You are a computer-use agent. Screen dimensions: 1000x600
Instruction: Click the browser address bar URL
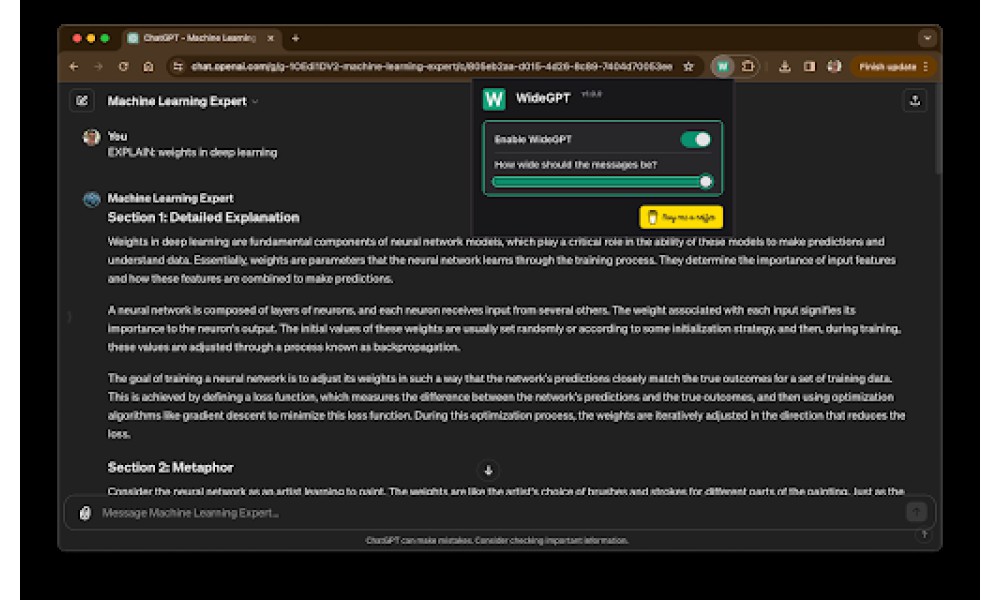pos(431,66)
